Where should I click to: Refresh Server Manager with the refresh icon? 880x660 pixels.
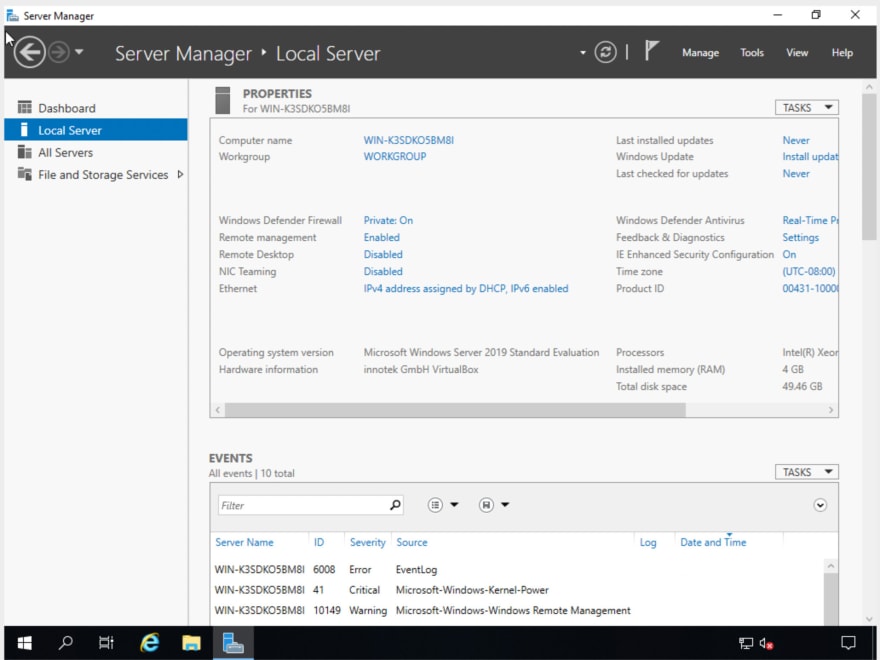(605, 52)
